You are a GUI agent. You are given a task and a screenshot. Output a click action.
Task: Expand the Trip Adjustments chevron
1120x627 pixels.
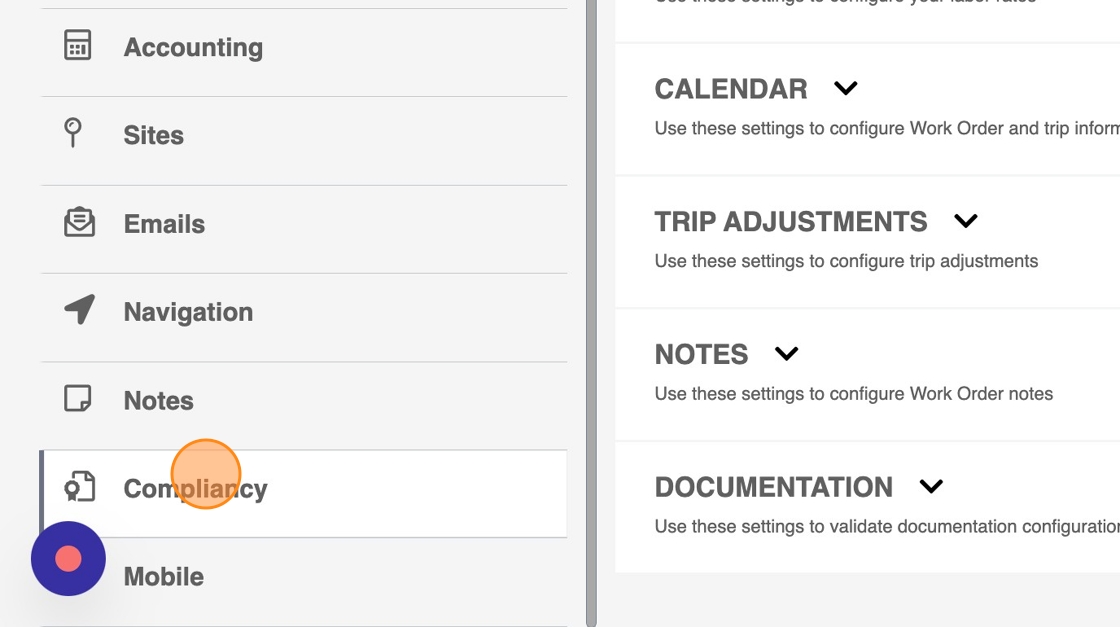[965, 221]
